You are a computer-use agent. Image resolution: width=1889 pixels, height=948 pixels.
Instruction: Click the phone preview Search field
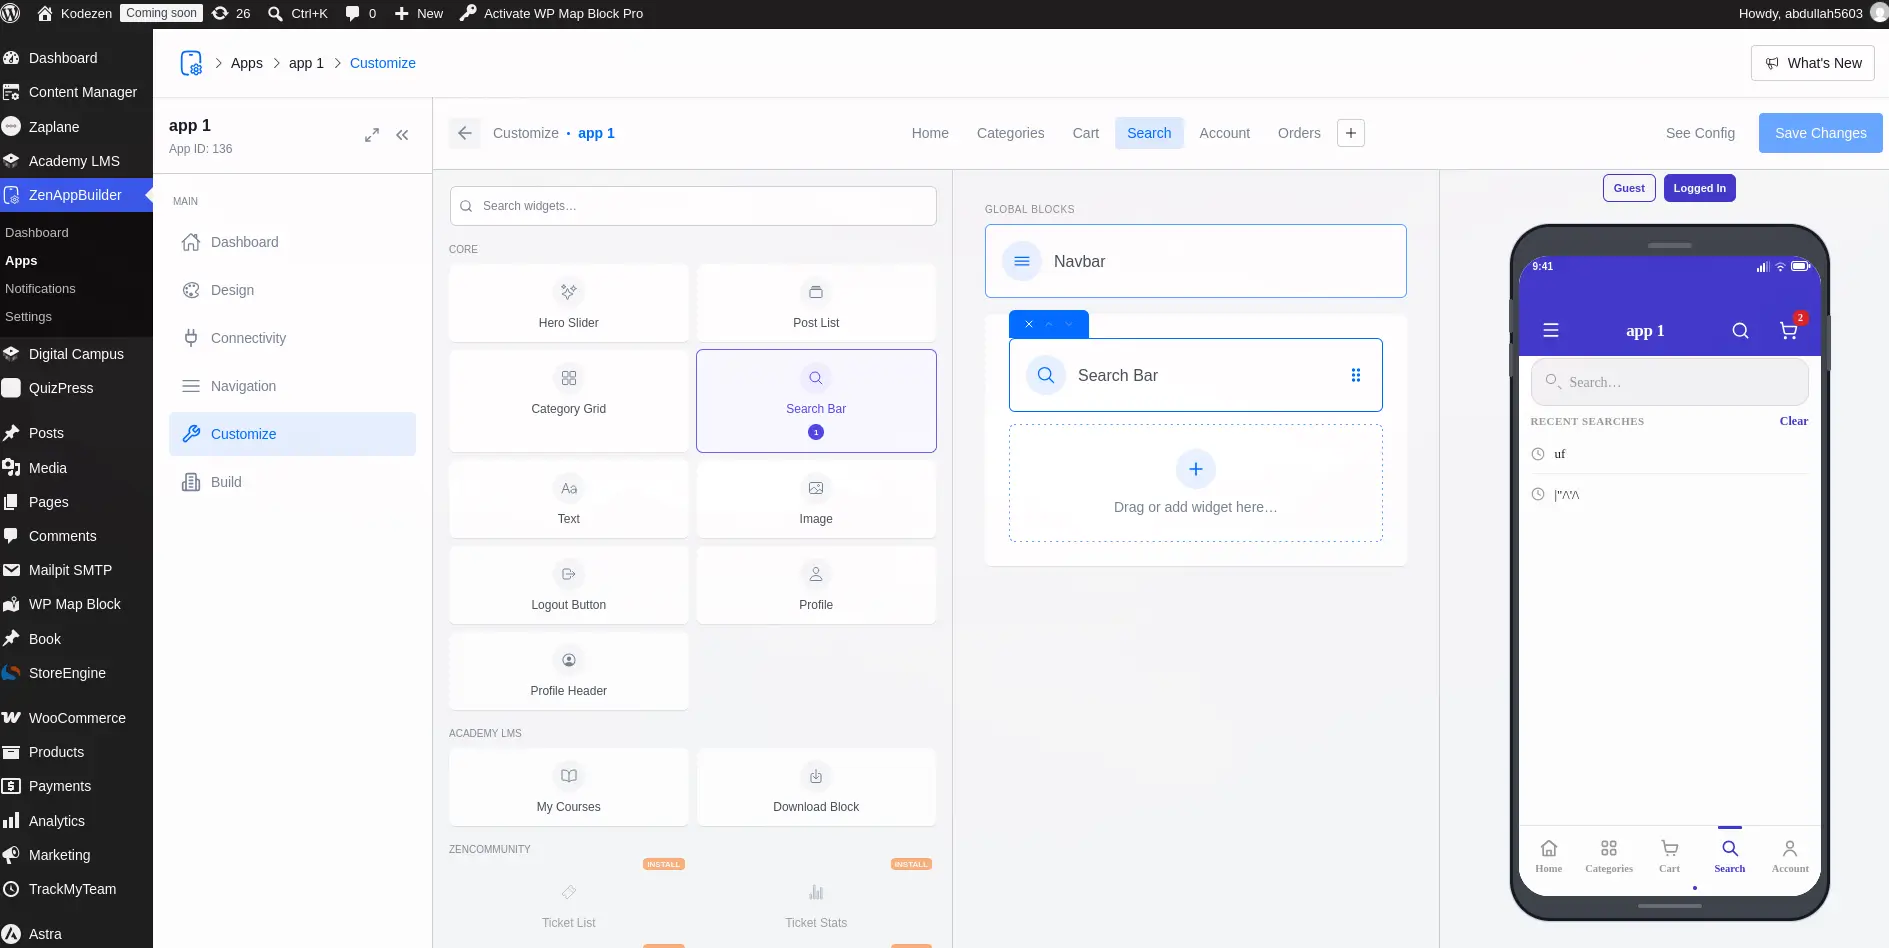1670,382
